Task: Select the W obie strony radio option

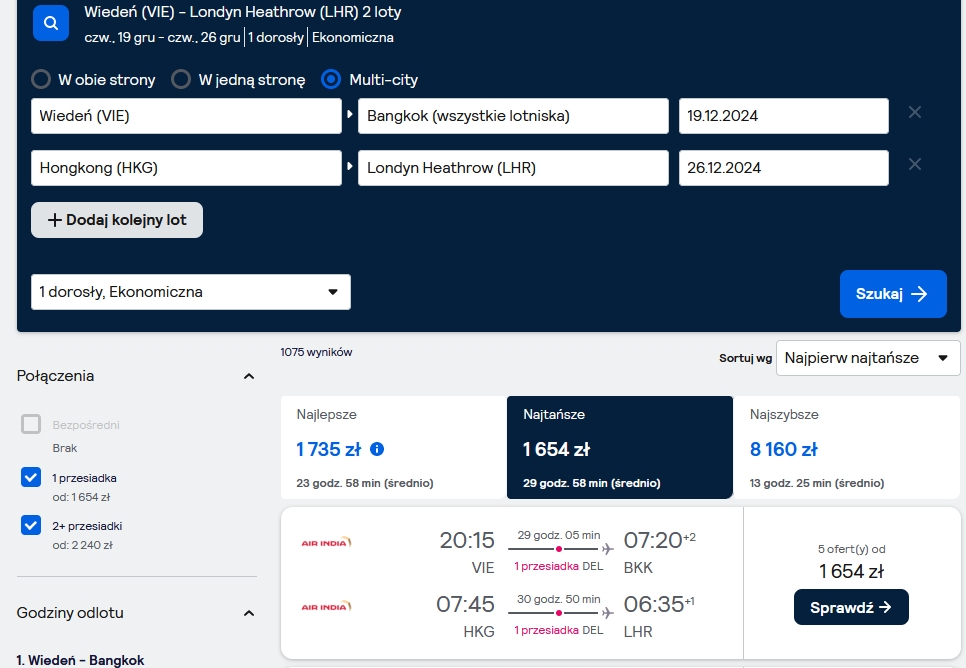Action: coord(41,79)
